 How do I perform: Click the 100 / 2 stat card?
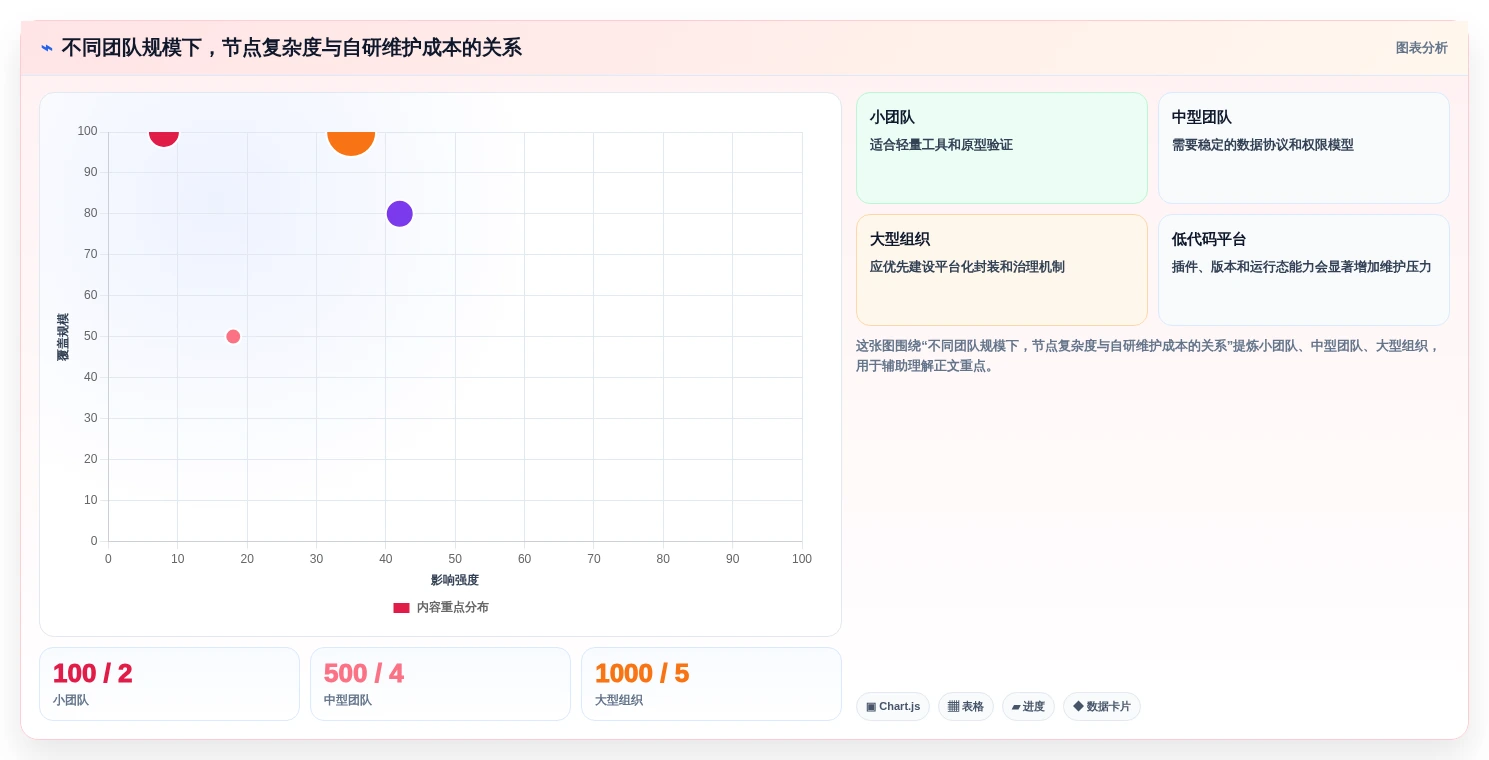(x=170, y=684)
